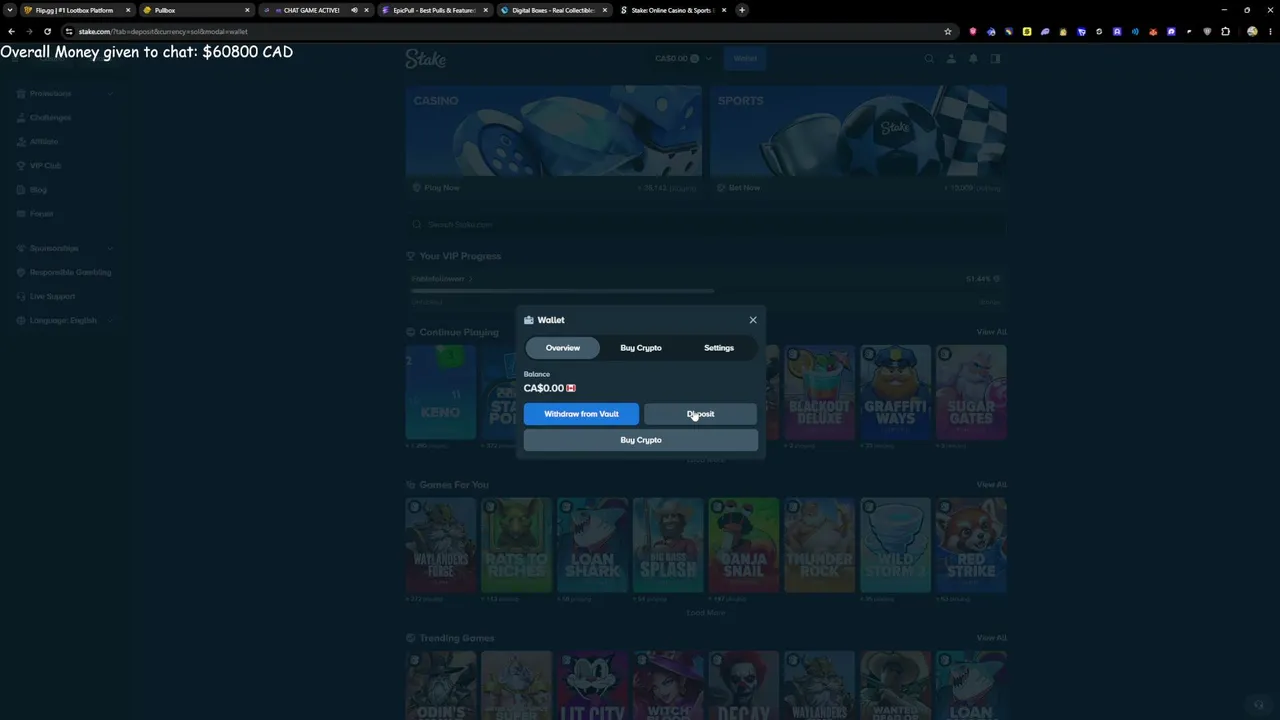The width and height of the screenshot is (1280, 720).
Task: View all Games For You
Action: click(x=991, y=485)
